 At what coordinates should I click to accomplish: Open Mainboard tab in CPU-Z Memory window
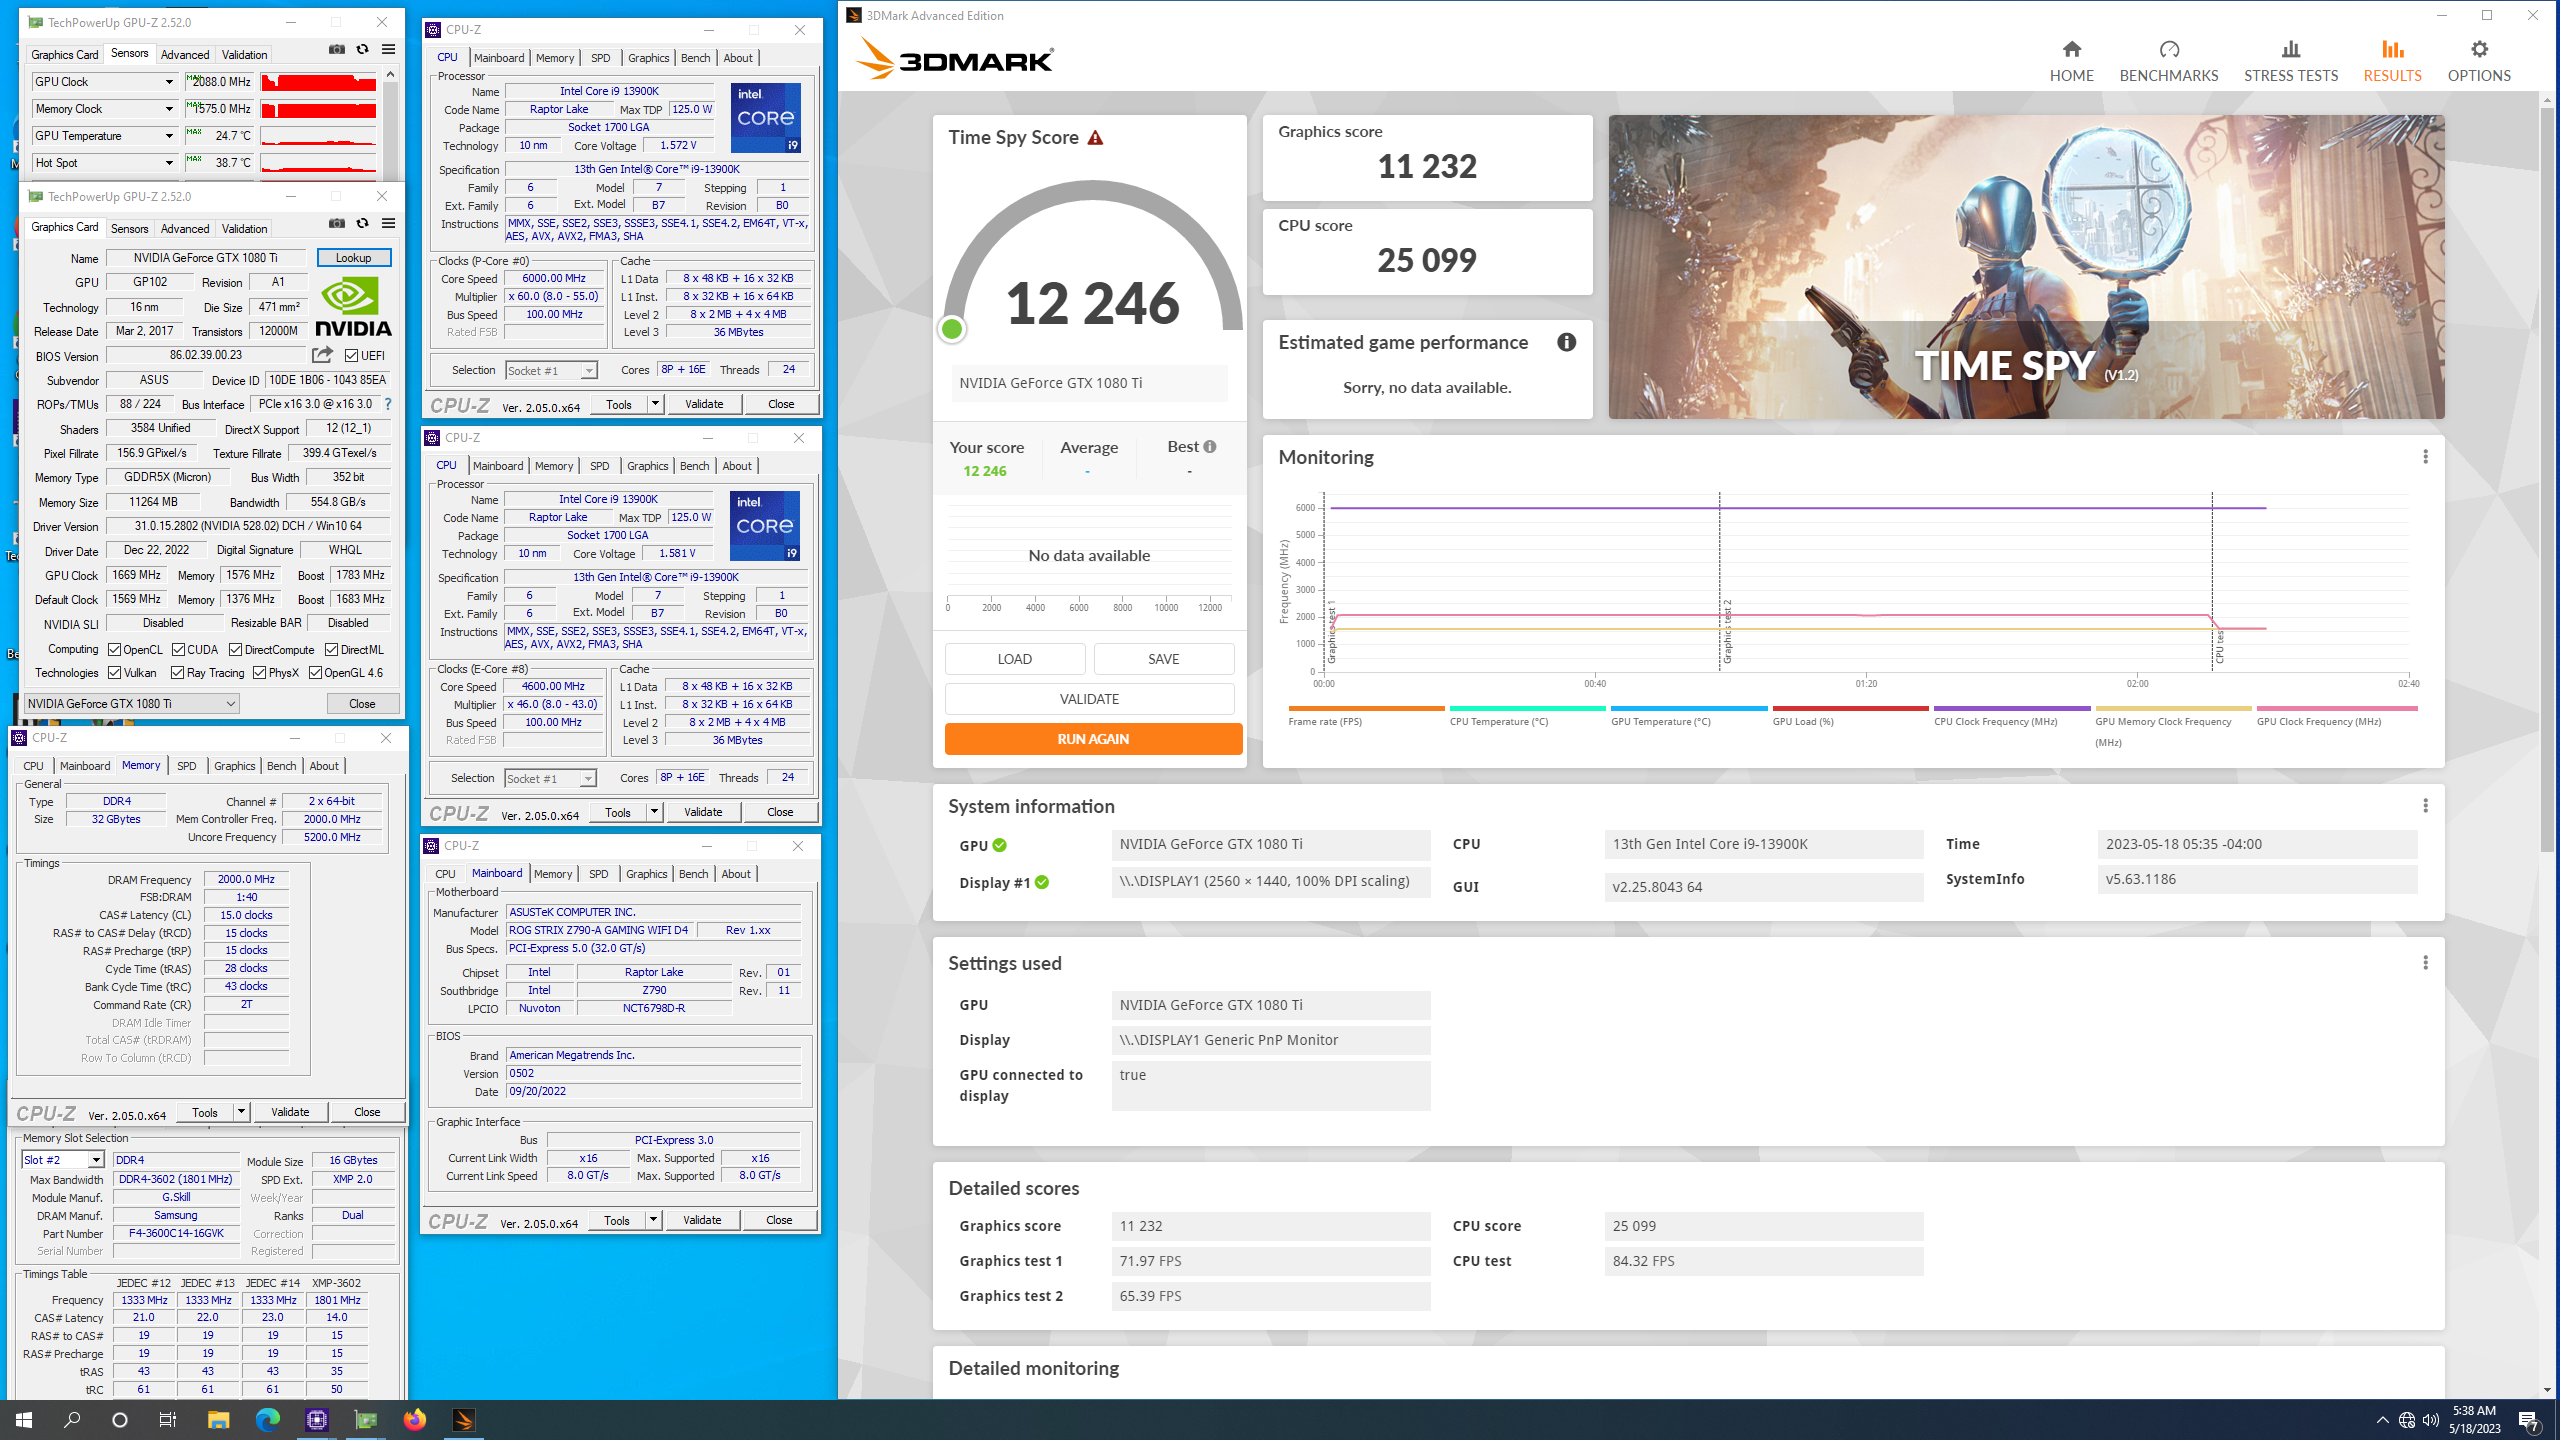click(x=85, y=766)
